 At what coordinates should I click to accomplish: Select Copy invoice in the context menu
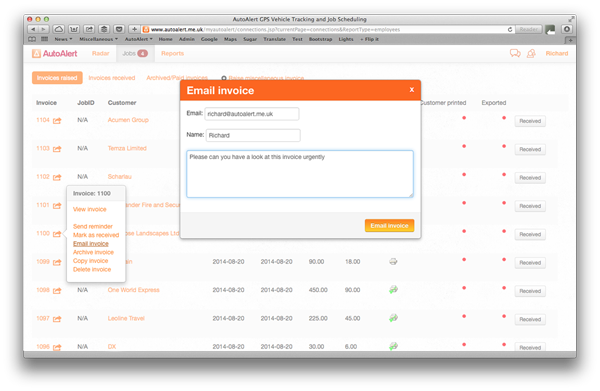(x=90, y=261)
